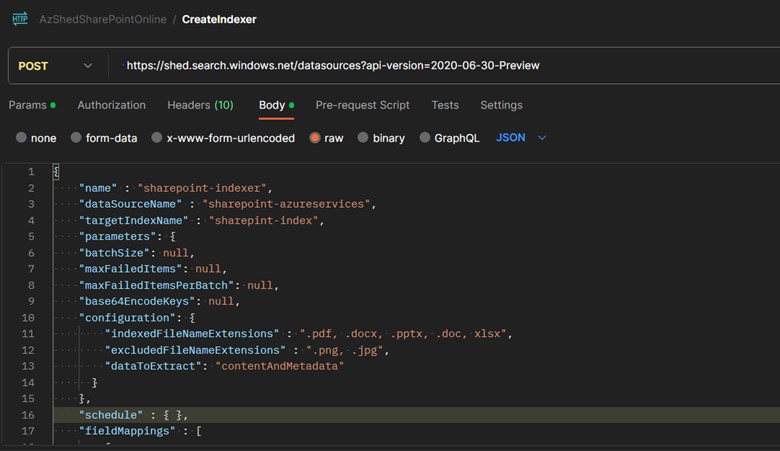780x451 pixels.
Task: Choose the form-data radio option
Action: (76, 138)
